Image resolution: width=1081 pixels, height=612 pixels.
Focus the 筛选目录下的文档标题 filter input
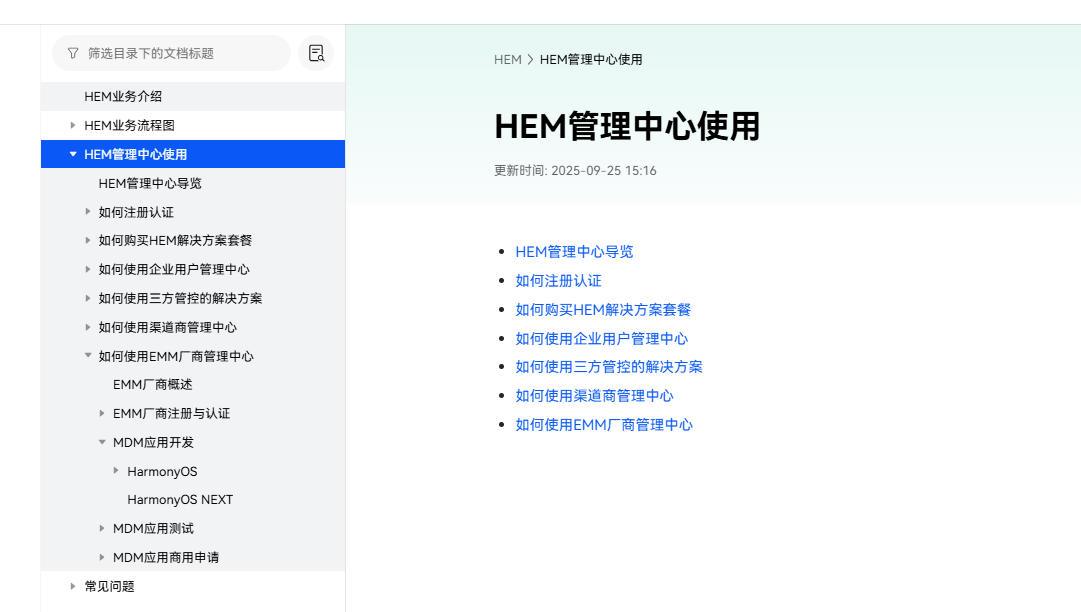[x=180, y=53]
